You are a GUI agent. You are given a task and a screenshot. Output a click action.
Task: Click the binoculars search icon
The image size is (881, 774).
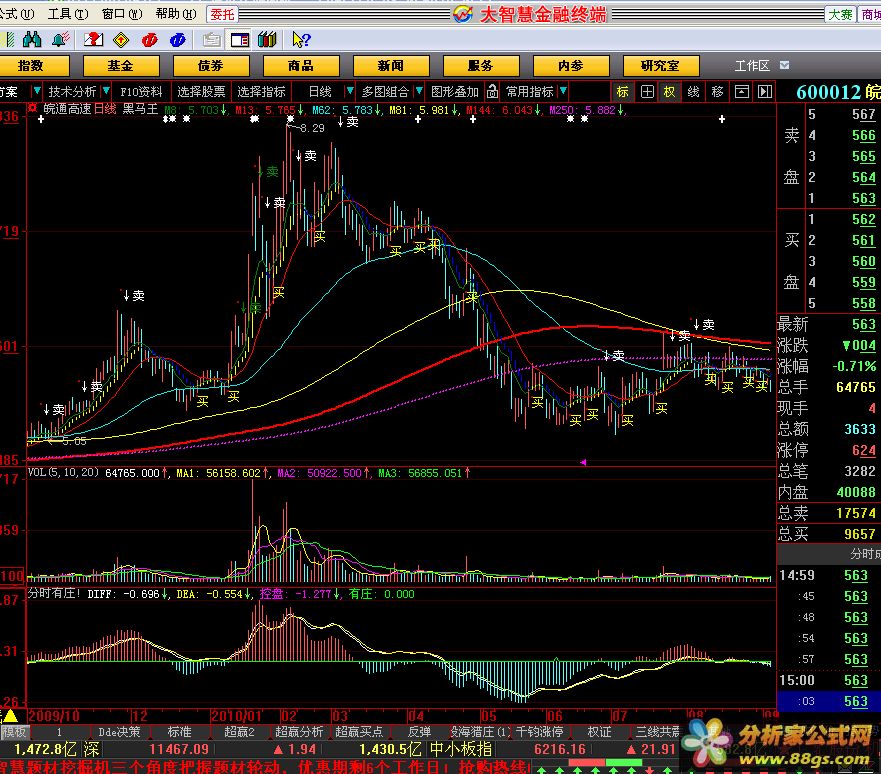tap(31, 39)
